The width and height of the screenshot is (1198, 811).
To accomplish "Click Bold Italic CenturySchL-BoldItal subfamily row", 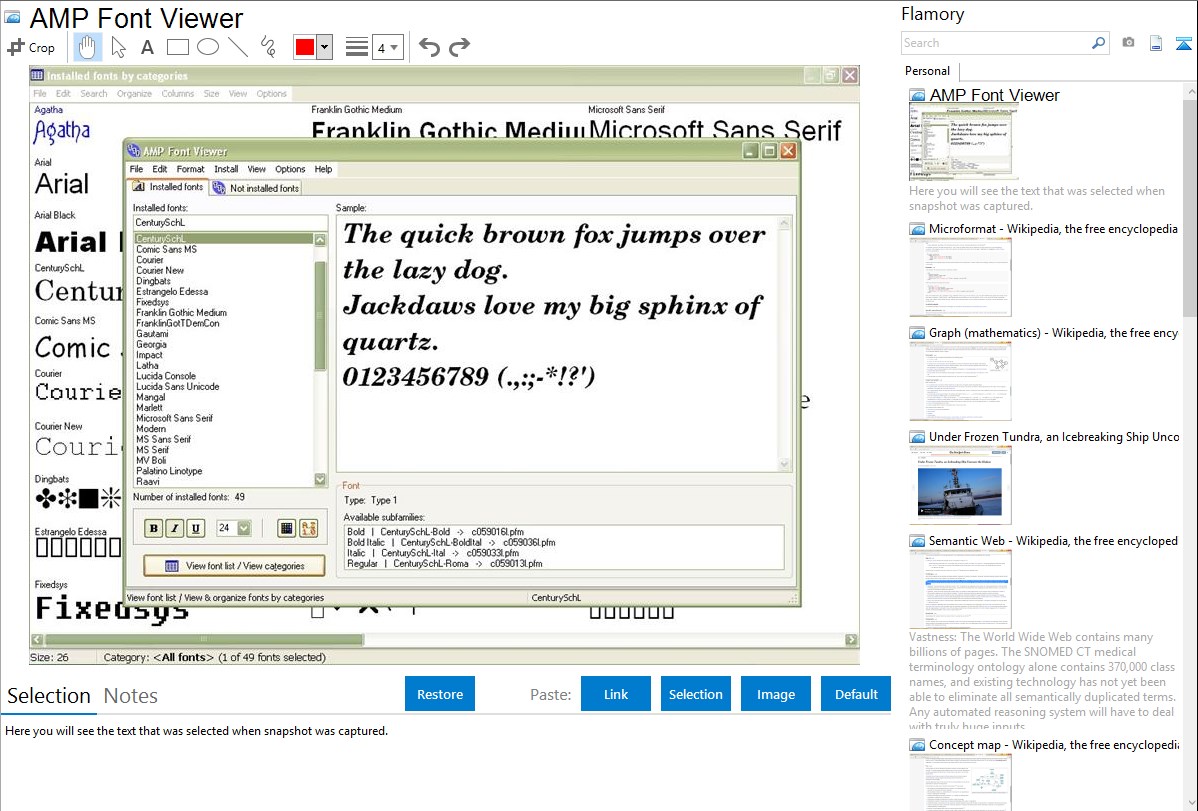I will click(451, 543).
